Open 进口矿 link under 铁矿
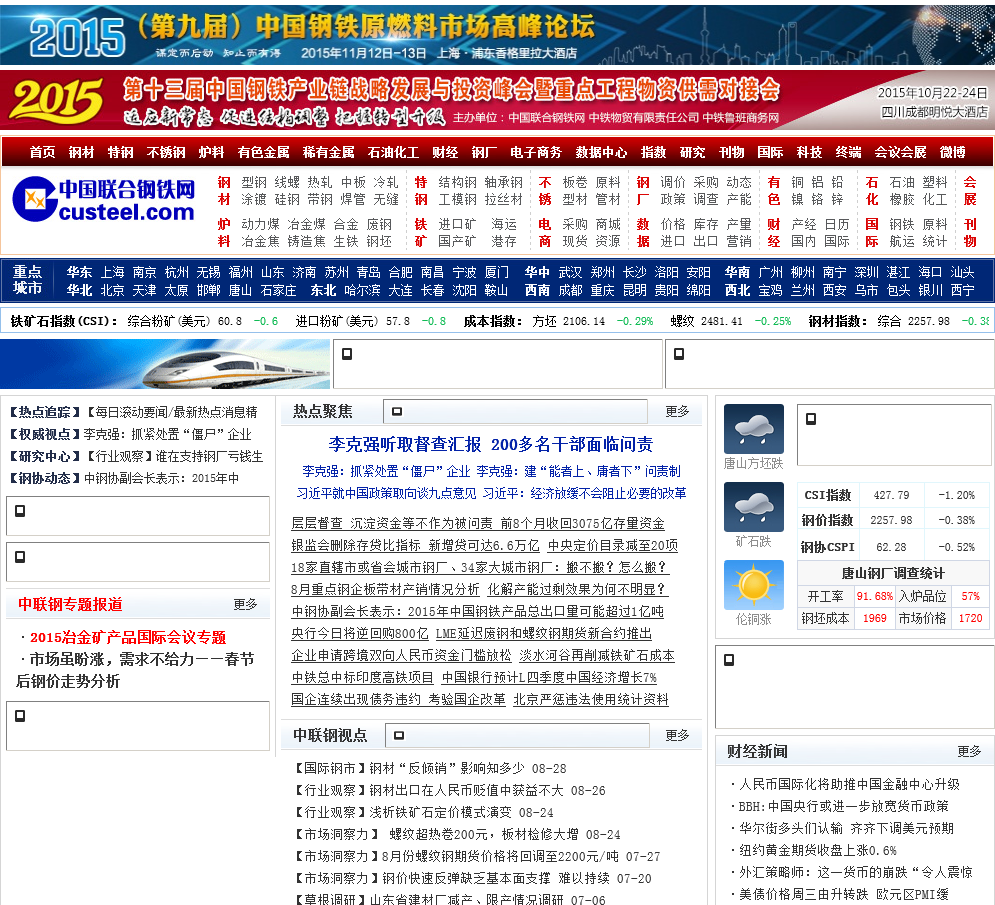Screen dimensions: 995x905 [x=457, y=224]
